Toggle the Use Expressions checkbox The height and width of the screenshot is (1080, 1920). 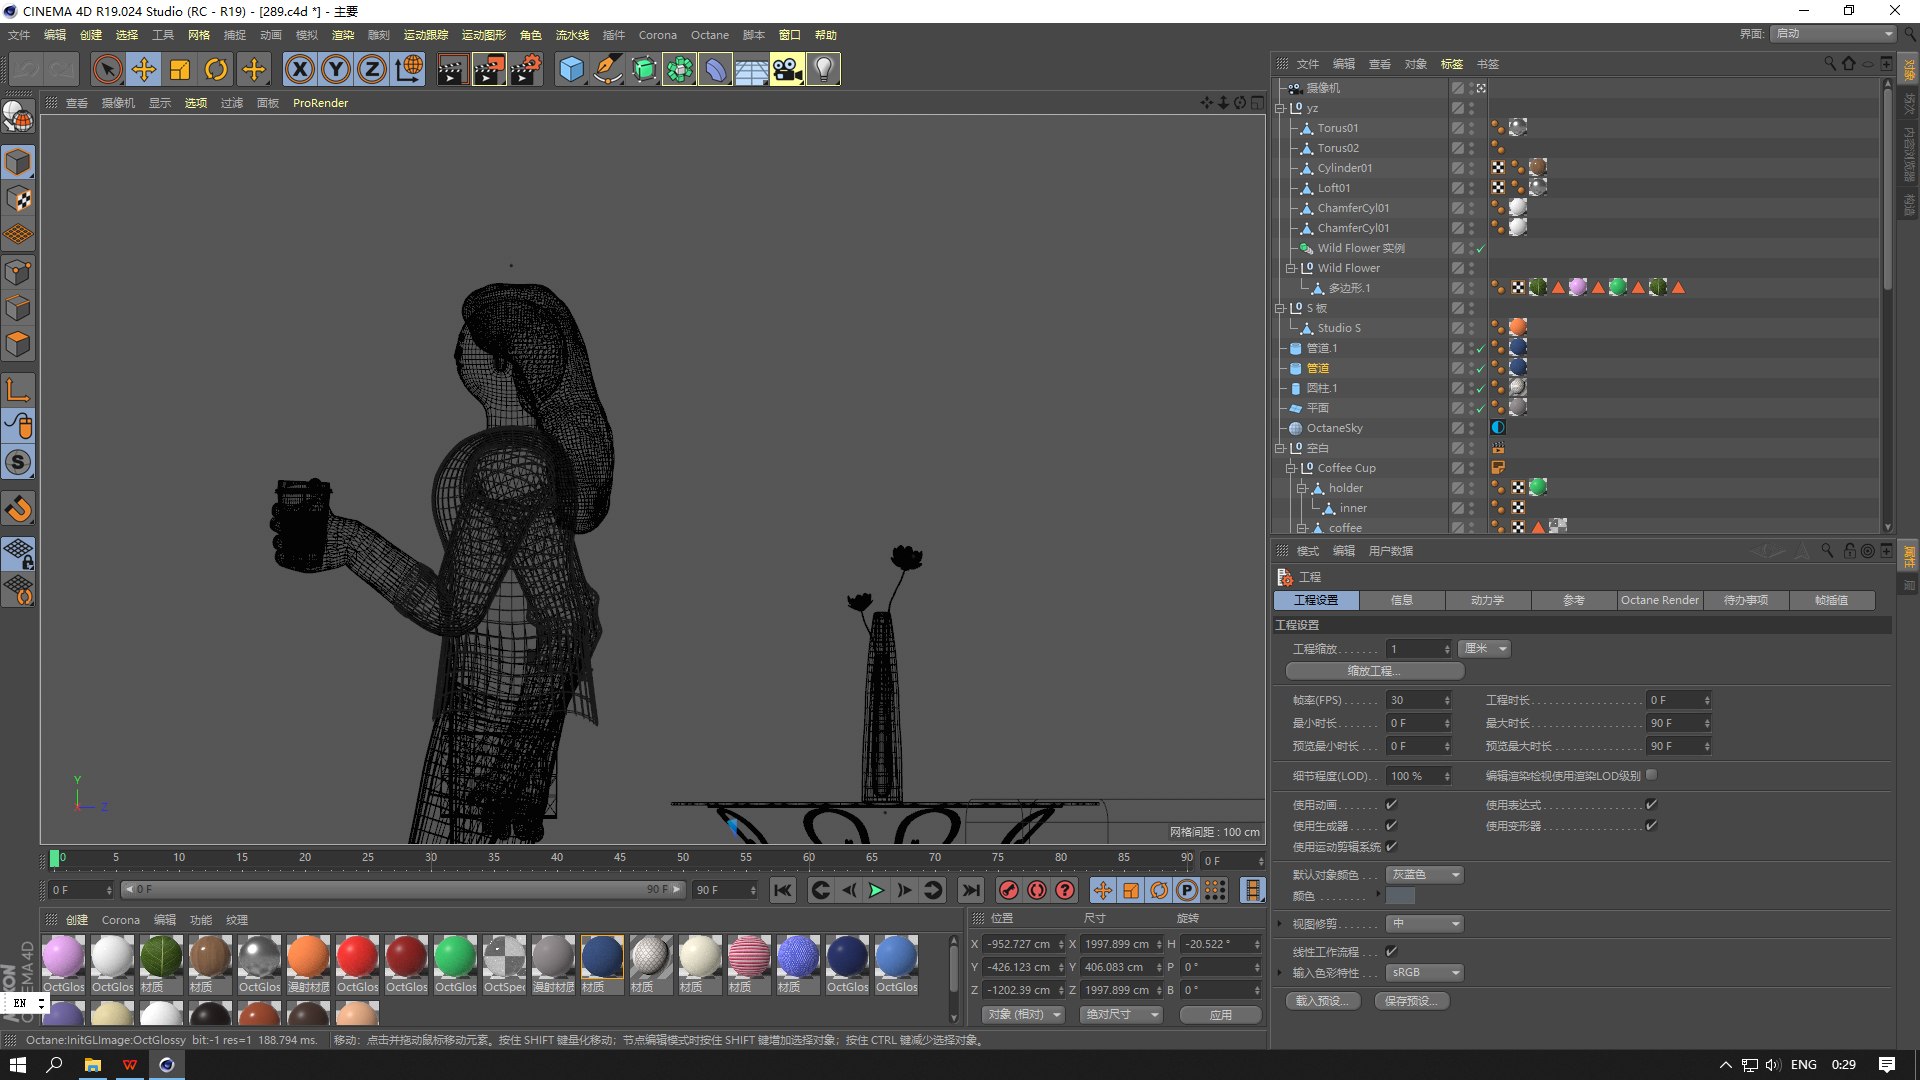coord(1651,804)
